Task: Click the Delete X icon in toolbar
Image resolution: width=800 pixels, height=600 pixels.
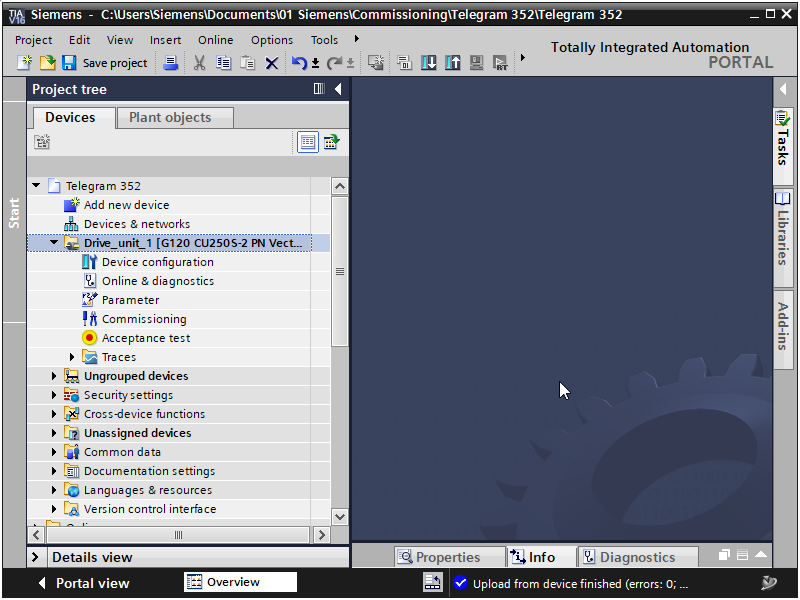Action: tap(271, 63)
